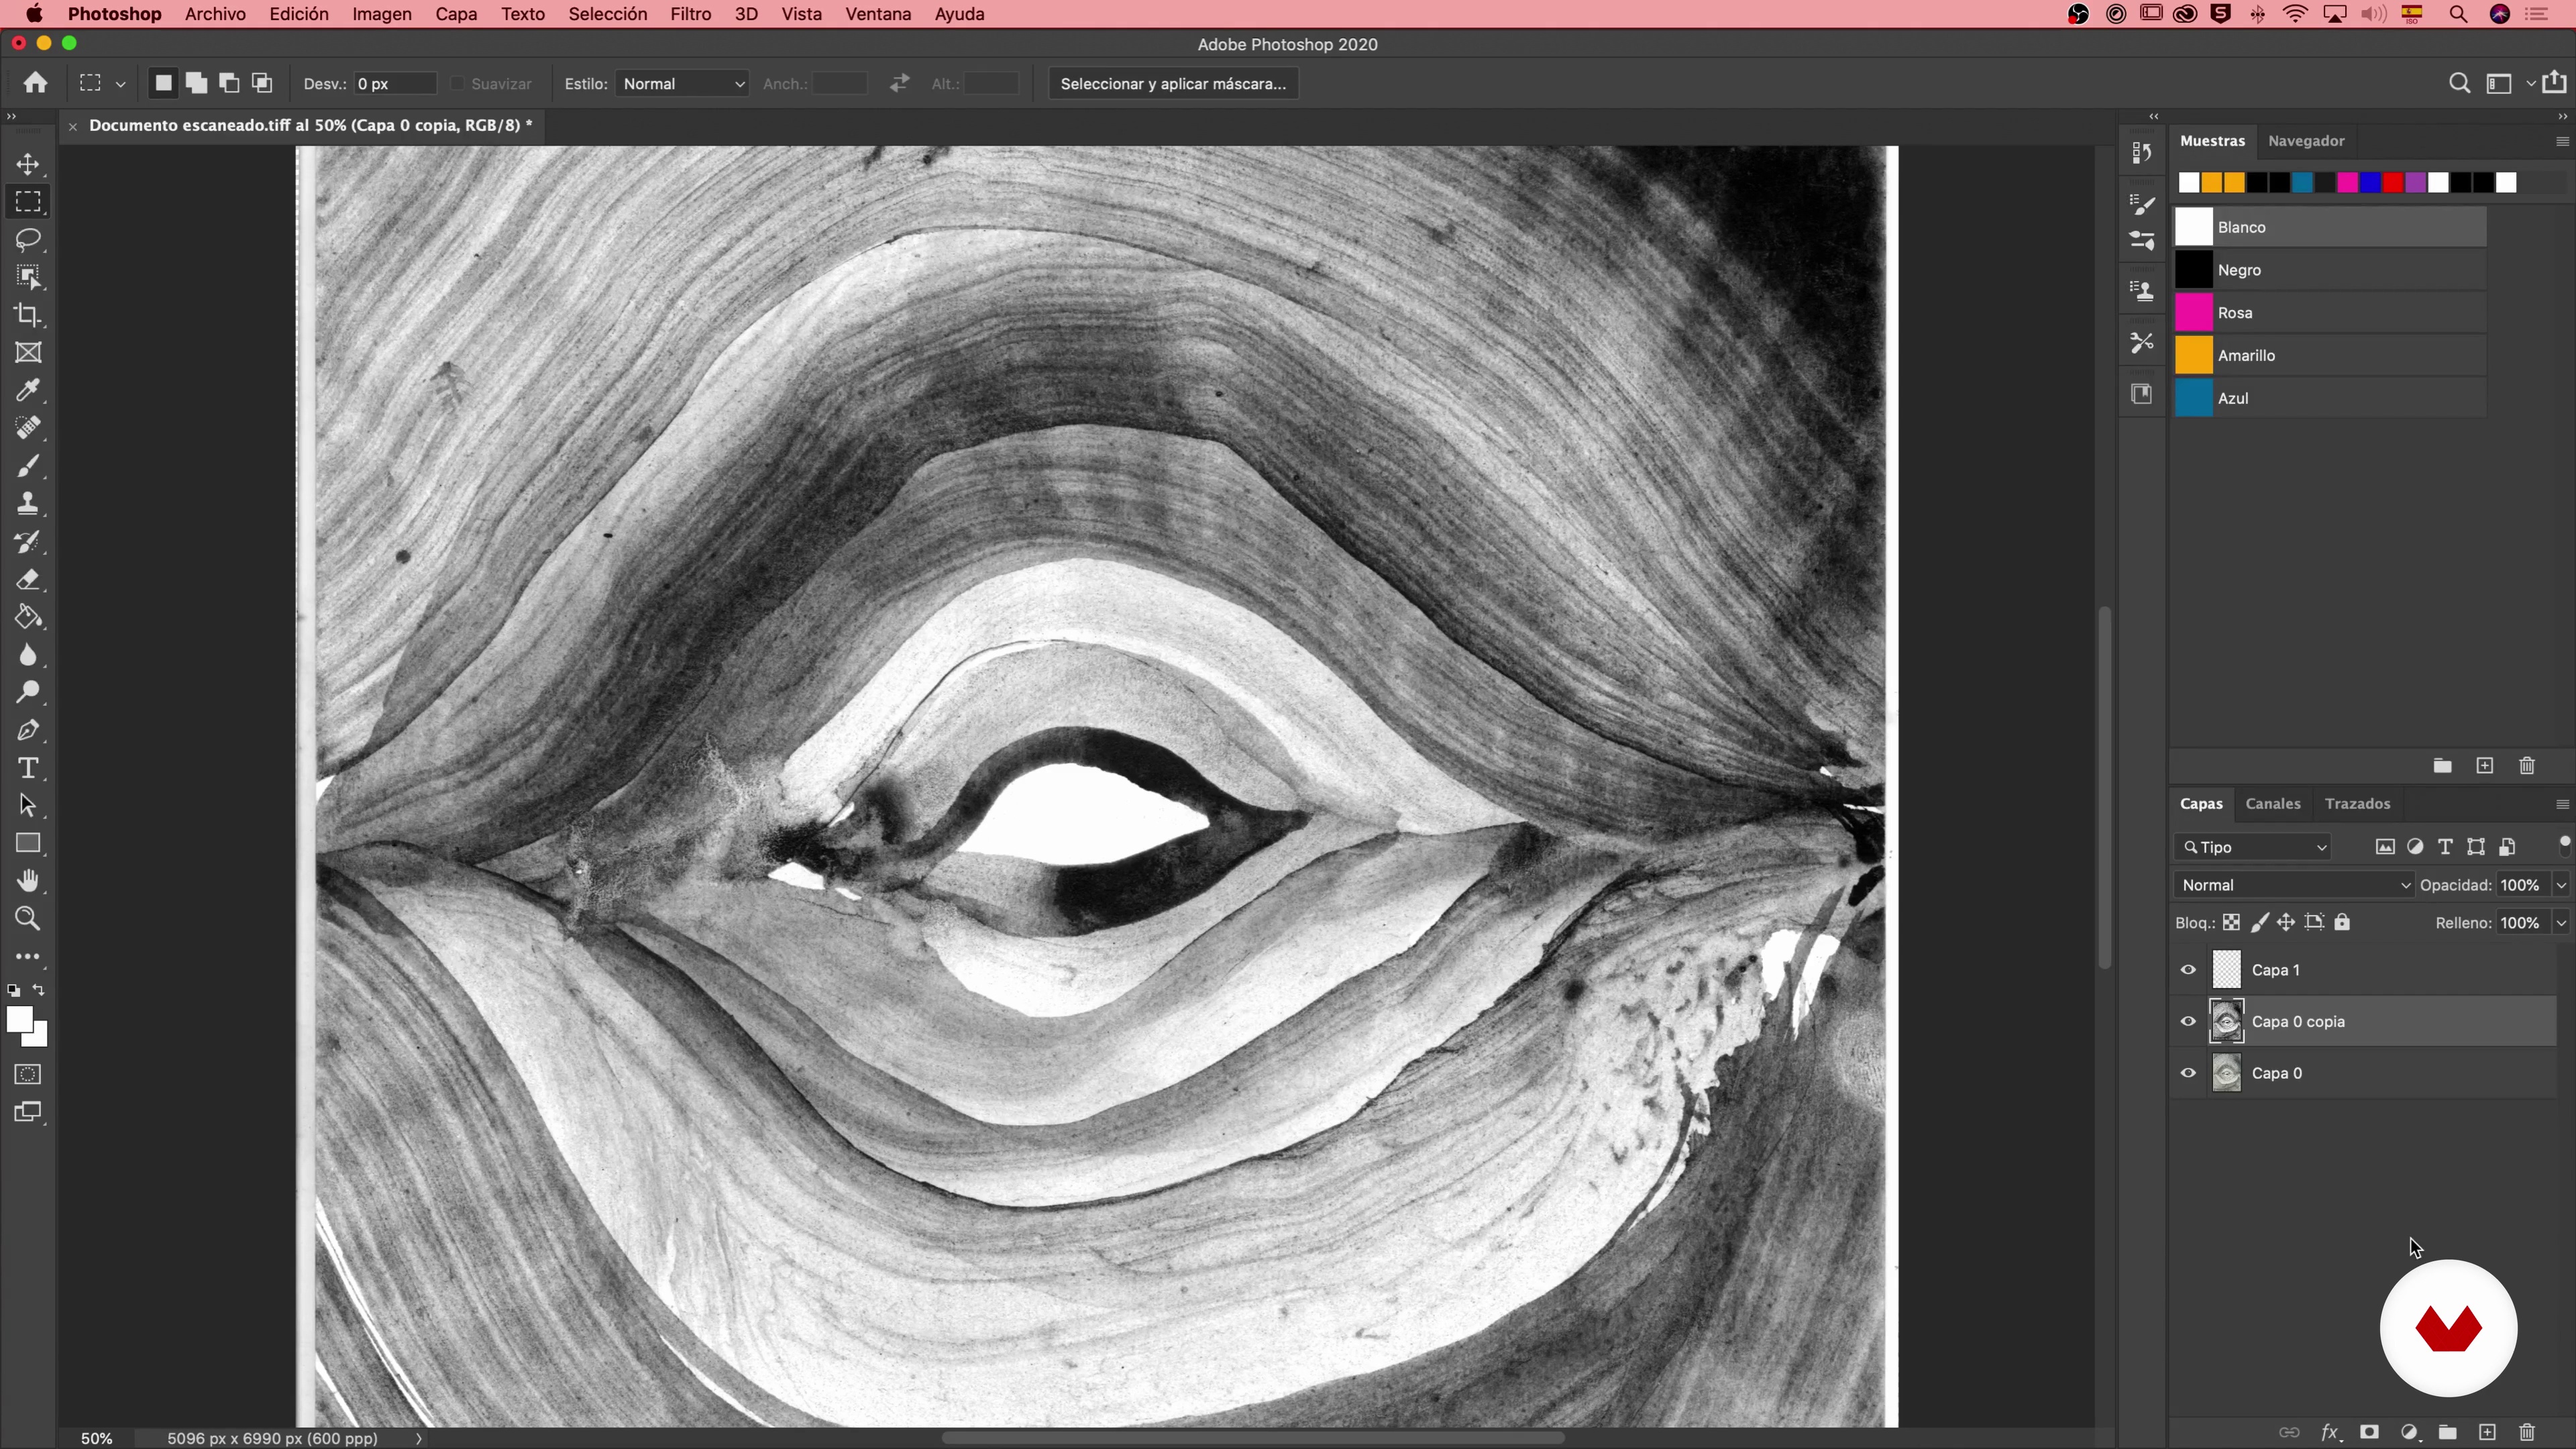Viewport: 2576px width, 1449px height.
Task: Select the Hand tool
Action: coord(28,881)
